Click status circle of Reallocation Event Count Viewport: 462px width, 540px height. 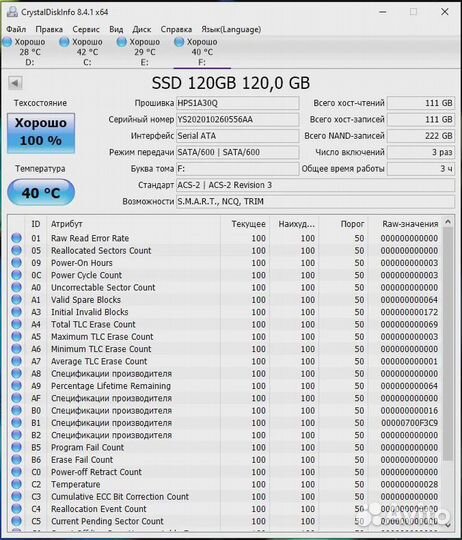click(x=16, y=509)
